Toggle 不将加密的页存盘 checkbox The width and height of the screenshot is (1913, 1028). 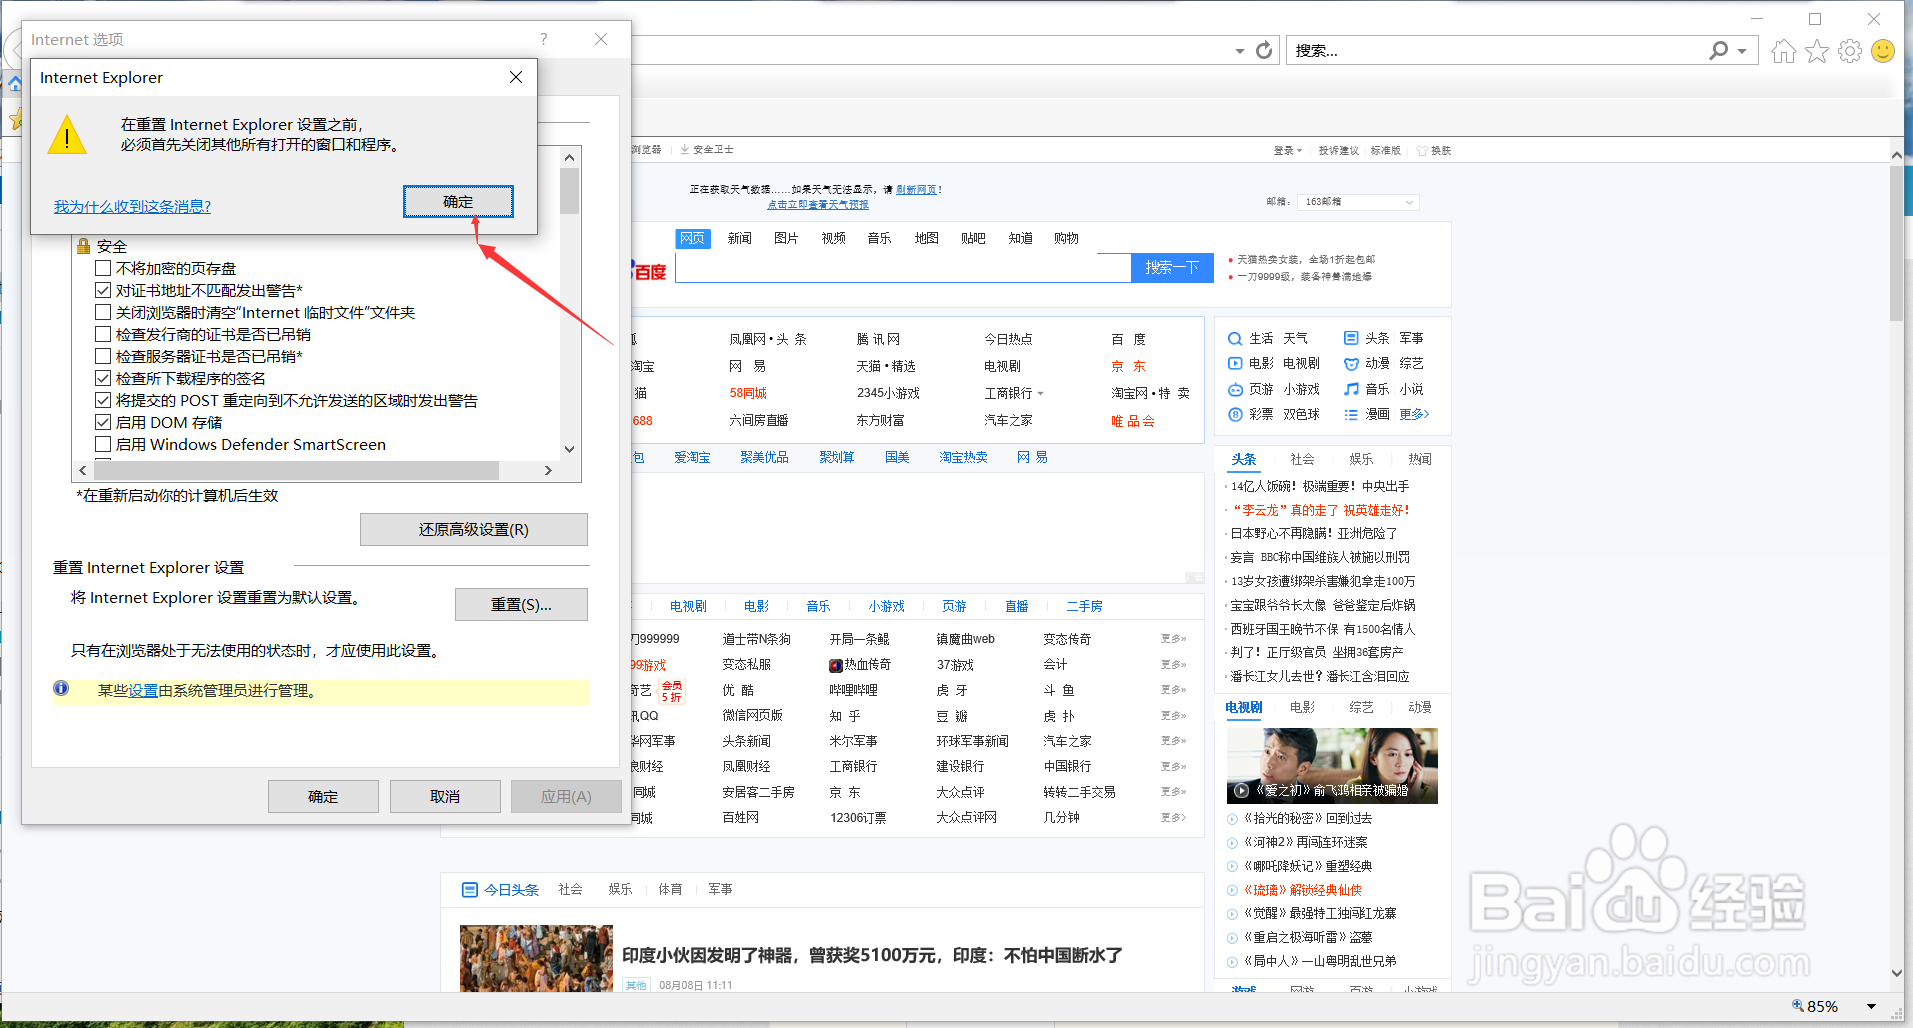(x=103, y=268)
